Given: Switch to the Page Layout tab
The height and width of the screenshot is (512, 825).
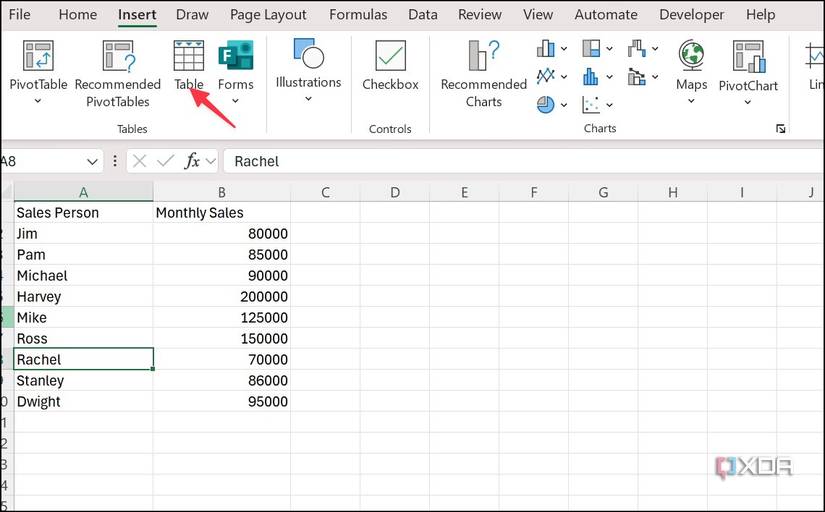Looking at the screenshot, I should (268, 15).
